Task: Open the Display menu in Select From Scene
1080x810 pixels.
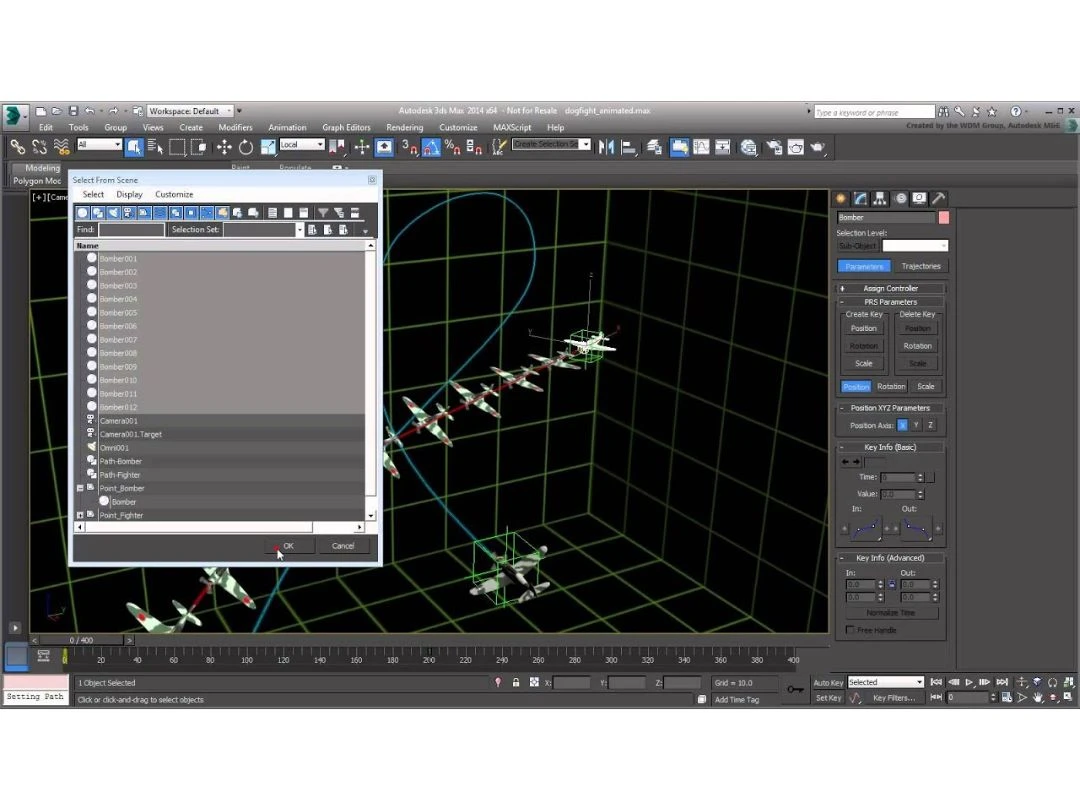Action: click(x=129, y=194)
